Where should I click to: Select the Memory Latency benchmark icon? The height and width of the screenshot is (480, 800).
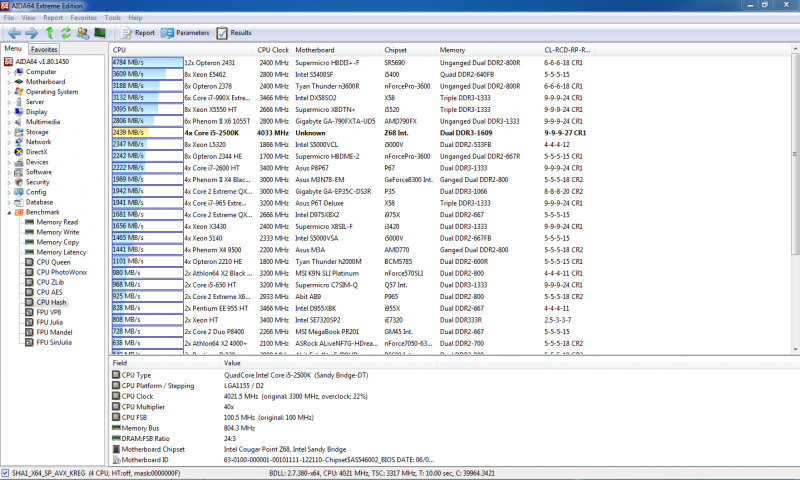(x=29, y=252)
